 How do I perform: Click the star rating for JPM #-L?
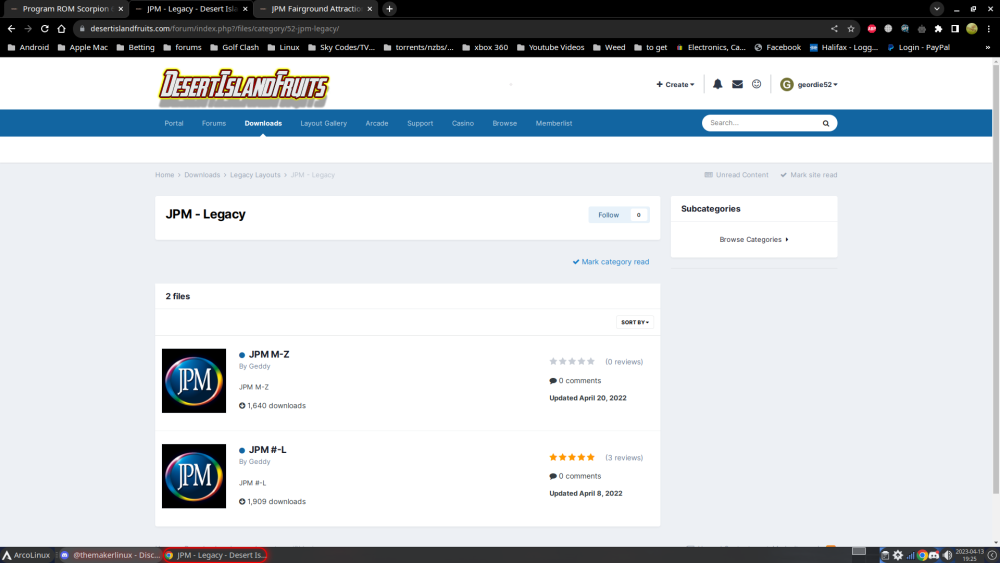click(572, 457)
